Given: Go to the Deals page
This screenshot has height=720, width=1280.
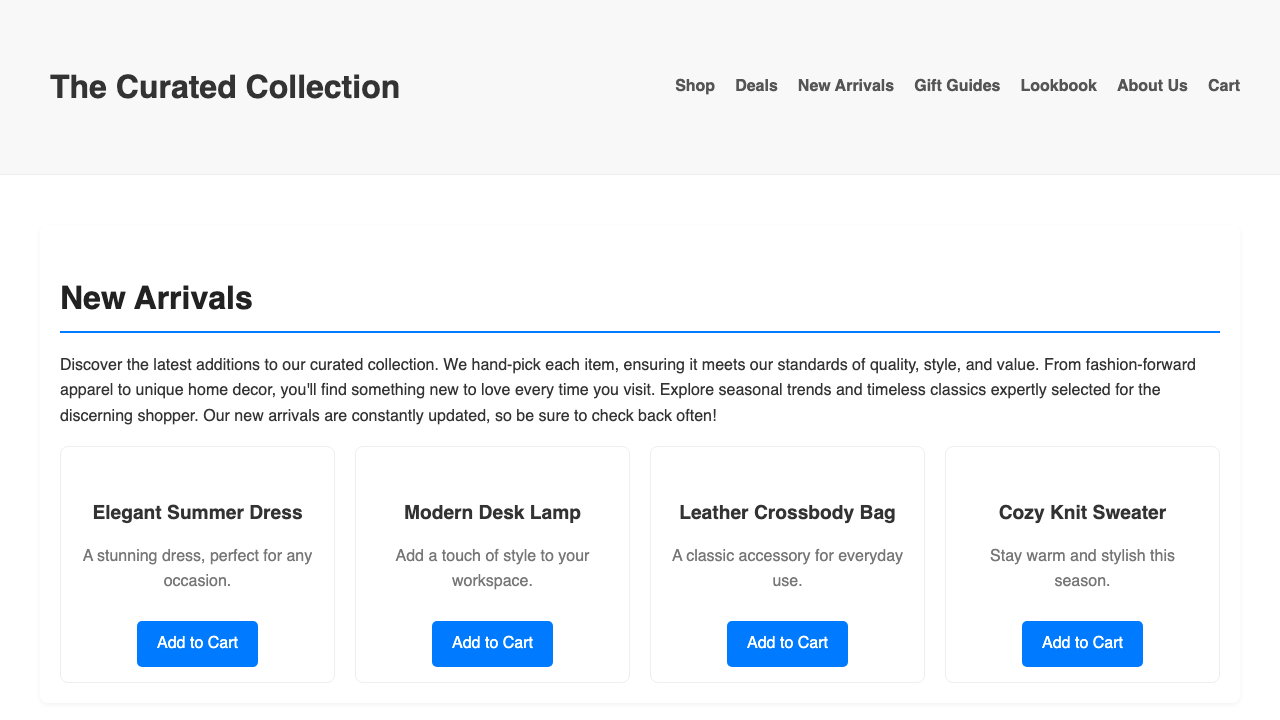Looking at the screenshot, I should coord(756,86).
